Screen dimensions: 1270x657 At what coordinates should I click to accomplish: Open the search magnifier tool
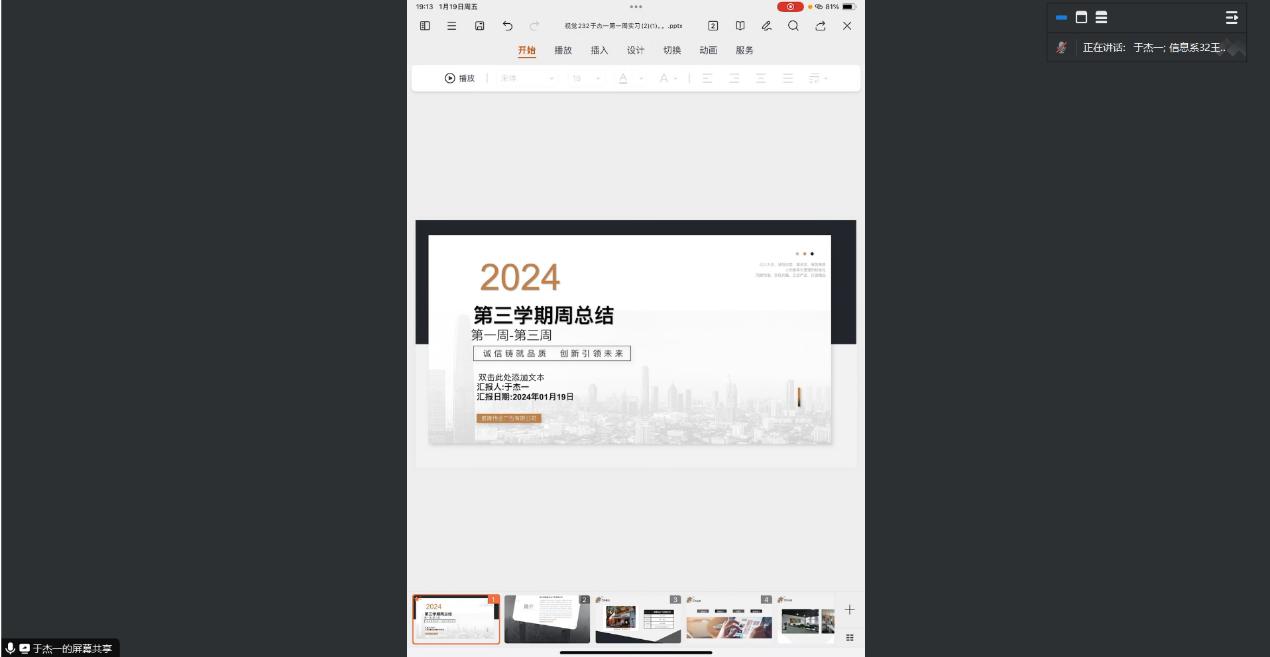[793, 26]
